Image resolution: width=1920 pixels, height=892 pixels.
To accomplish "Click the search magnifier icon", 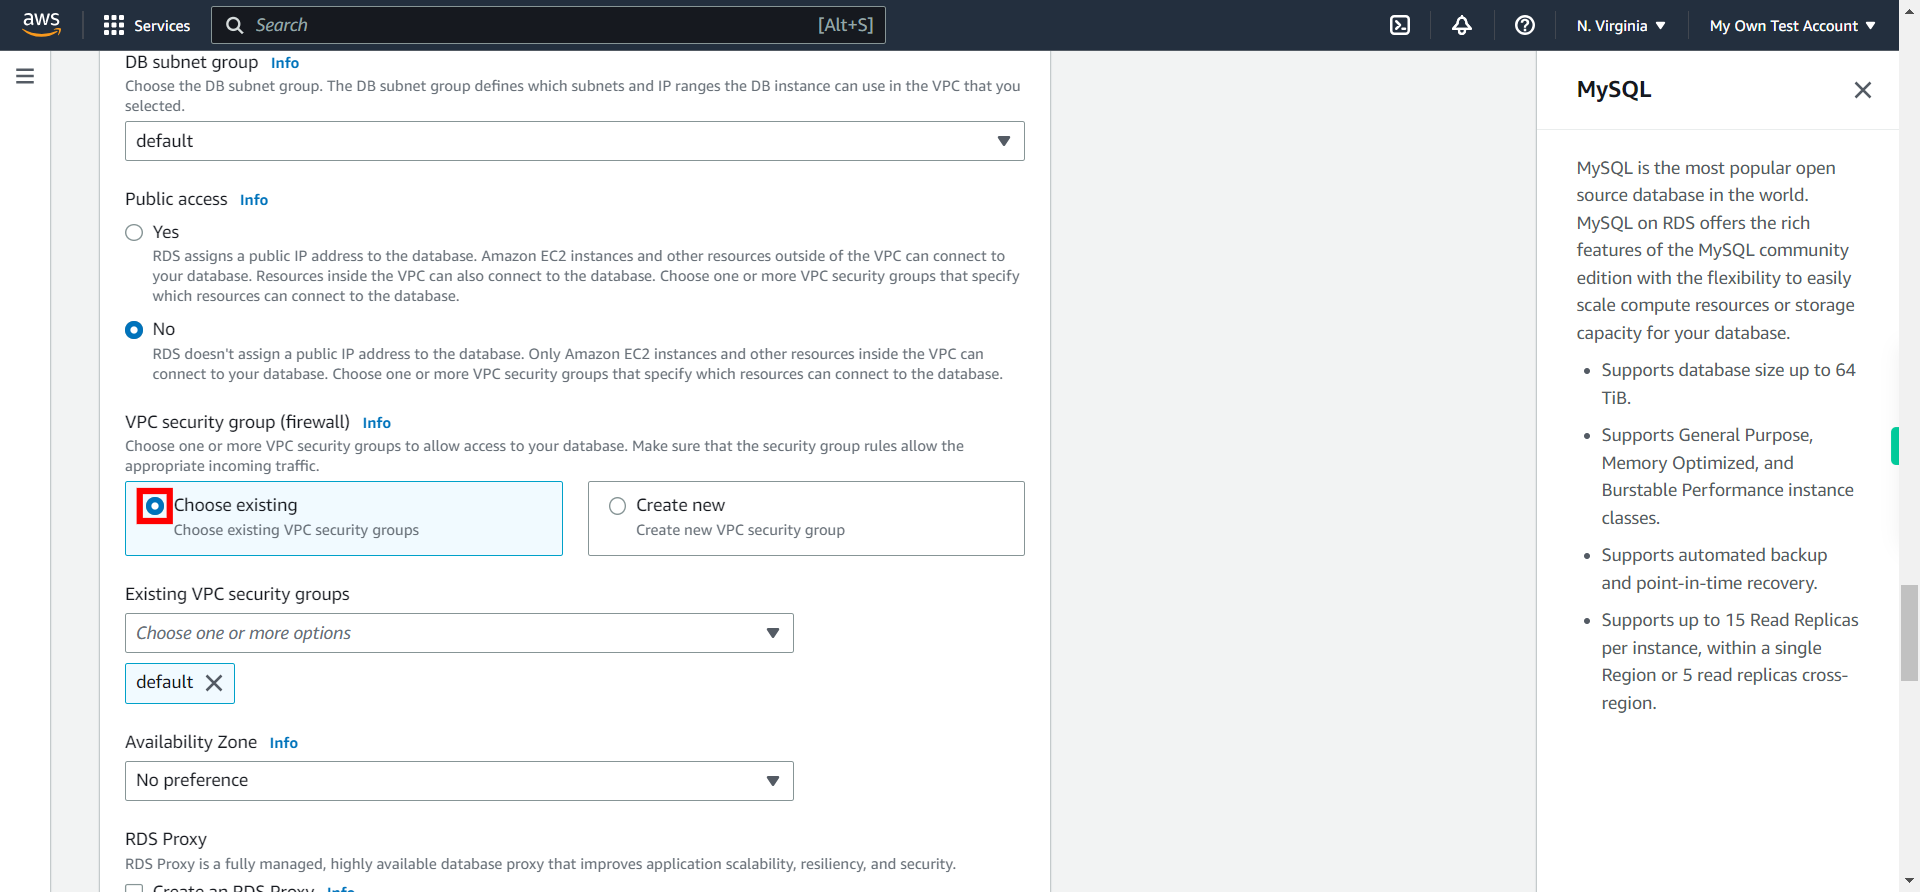I will coord(234,25).
